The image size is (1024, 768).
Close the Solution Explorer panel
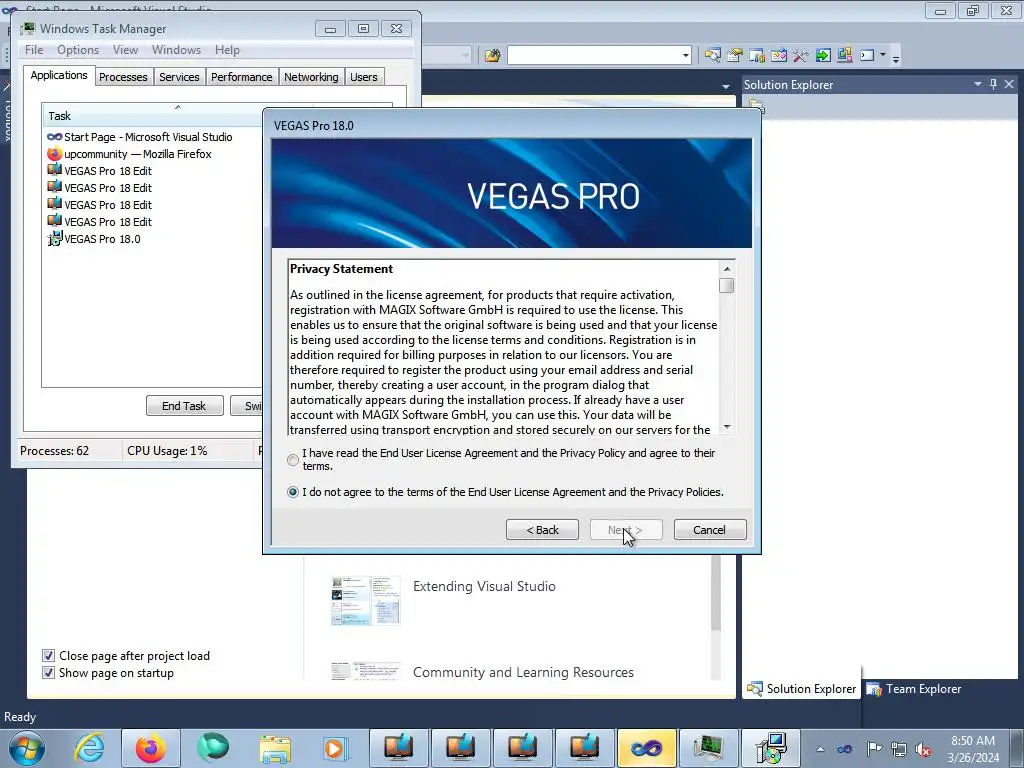click(x=1009, y=84)
